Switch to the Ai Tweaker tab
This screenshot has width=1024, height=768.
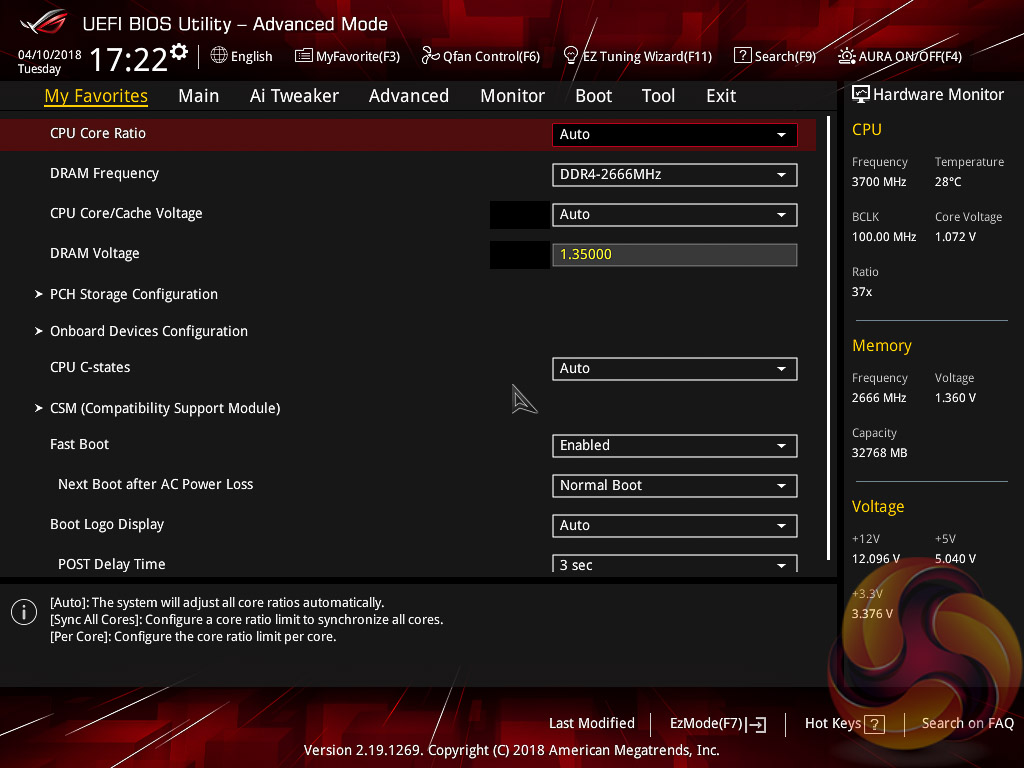coord(294,96)
